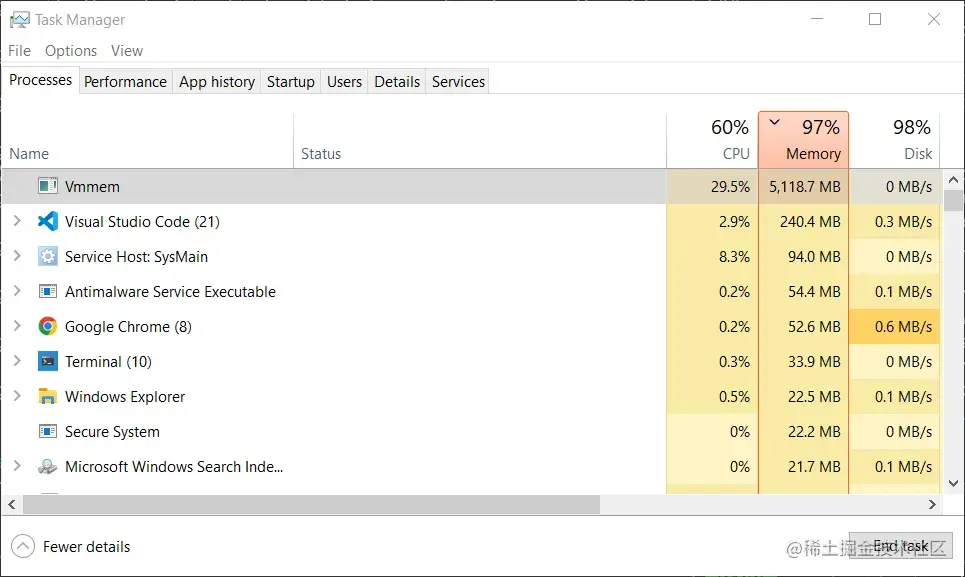The image size is (965, 577).
Task: Click the 52.6 MB memory value
Action: (x=814, y=327)
